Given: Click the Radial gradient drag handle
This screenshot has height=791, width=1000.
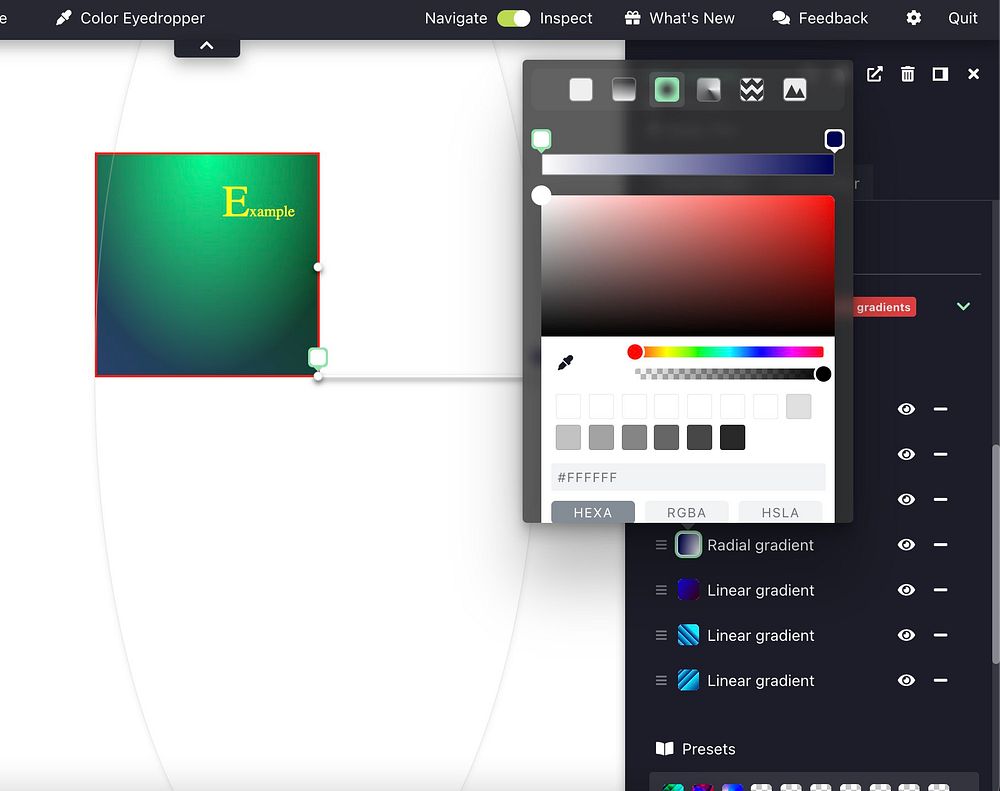Looking at the screenshot, I should pos(661,545).
